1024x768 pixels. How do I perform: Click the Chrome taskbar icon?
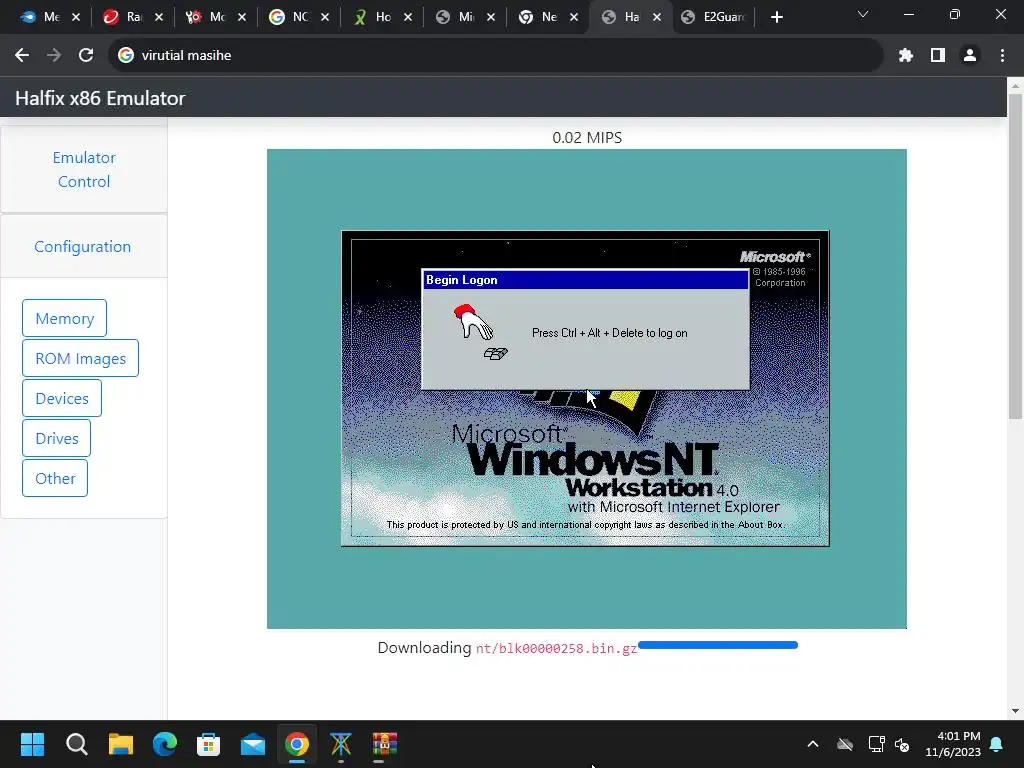(296, 744)
